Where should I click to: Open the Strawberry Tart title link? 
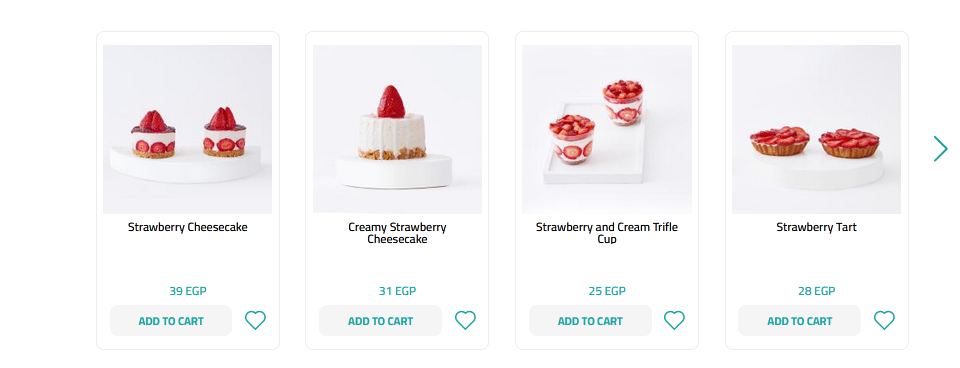(817, 227)
